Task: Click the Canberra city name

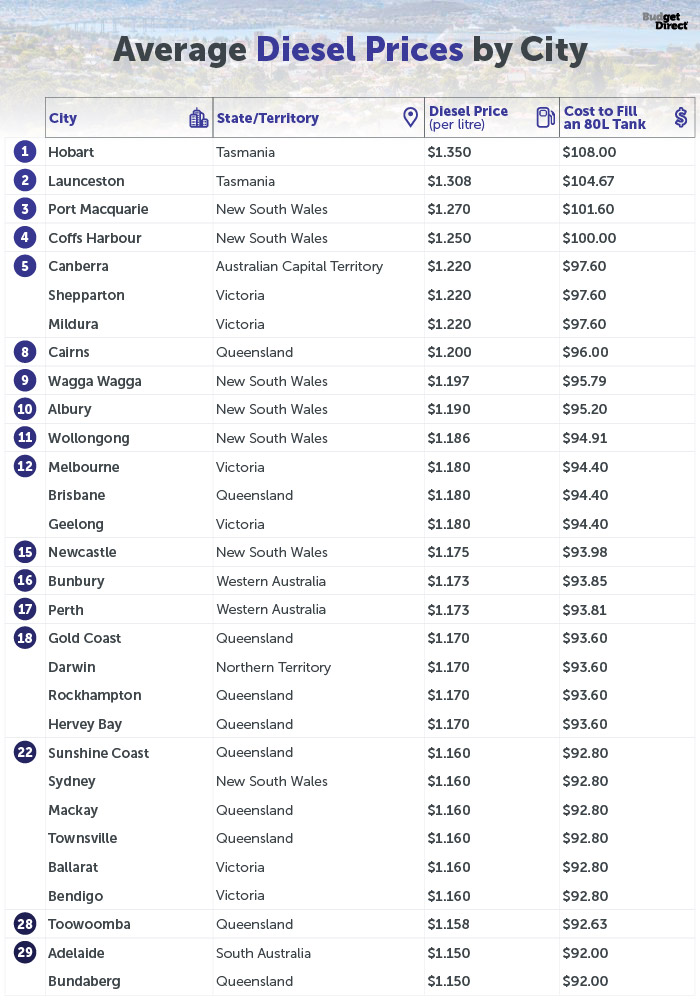Action: [78, 266]
